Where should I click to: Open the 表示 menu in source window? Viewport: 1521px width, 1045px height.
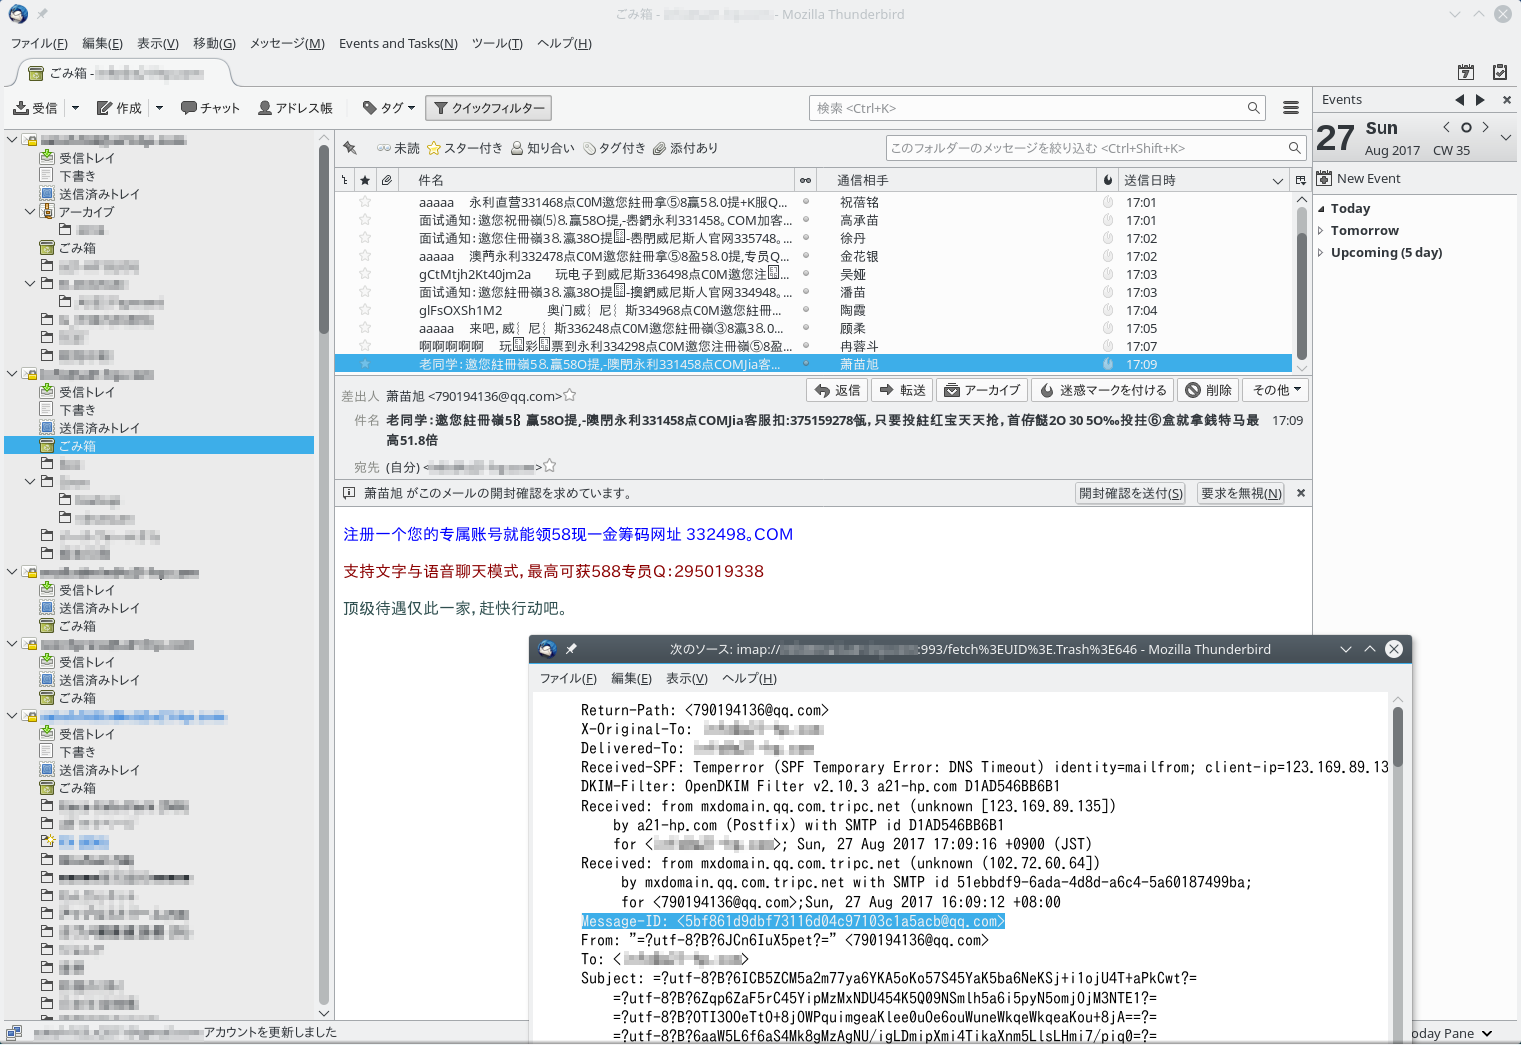coord(687,678)
